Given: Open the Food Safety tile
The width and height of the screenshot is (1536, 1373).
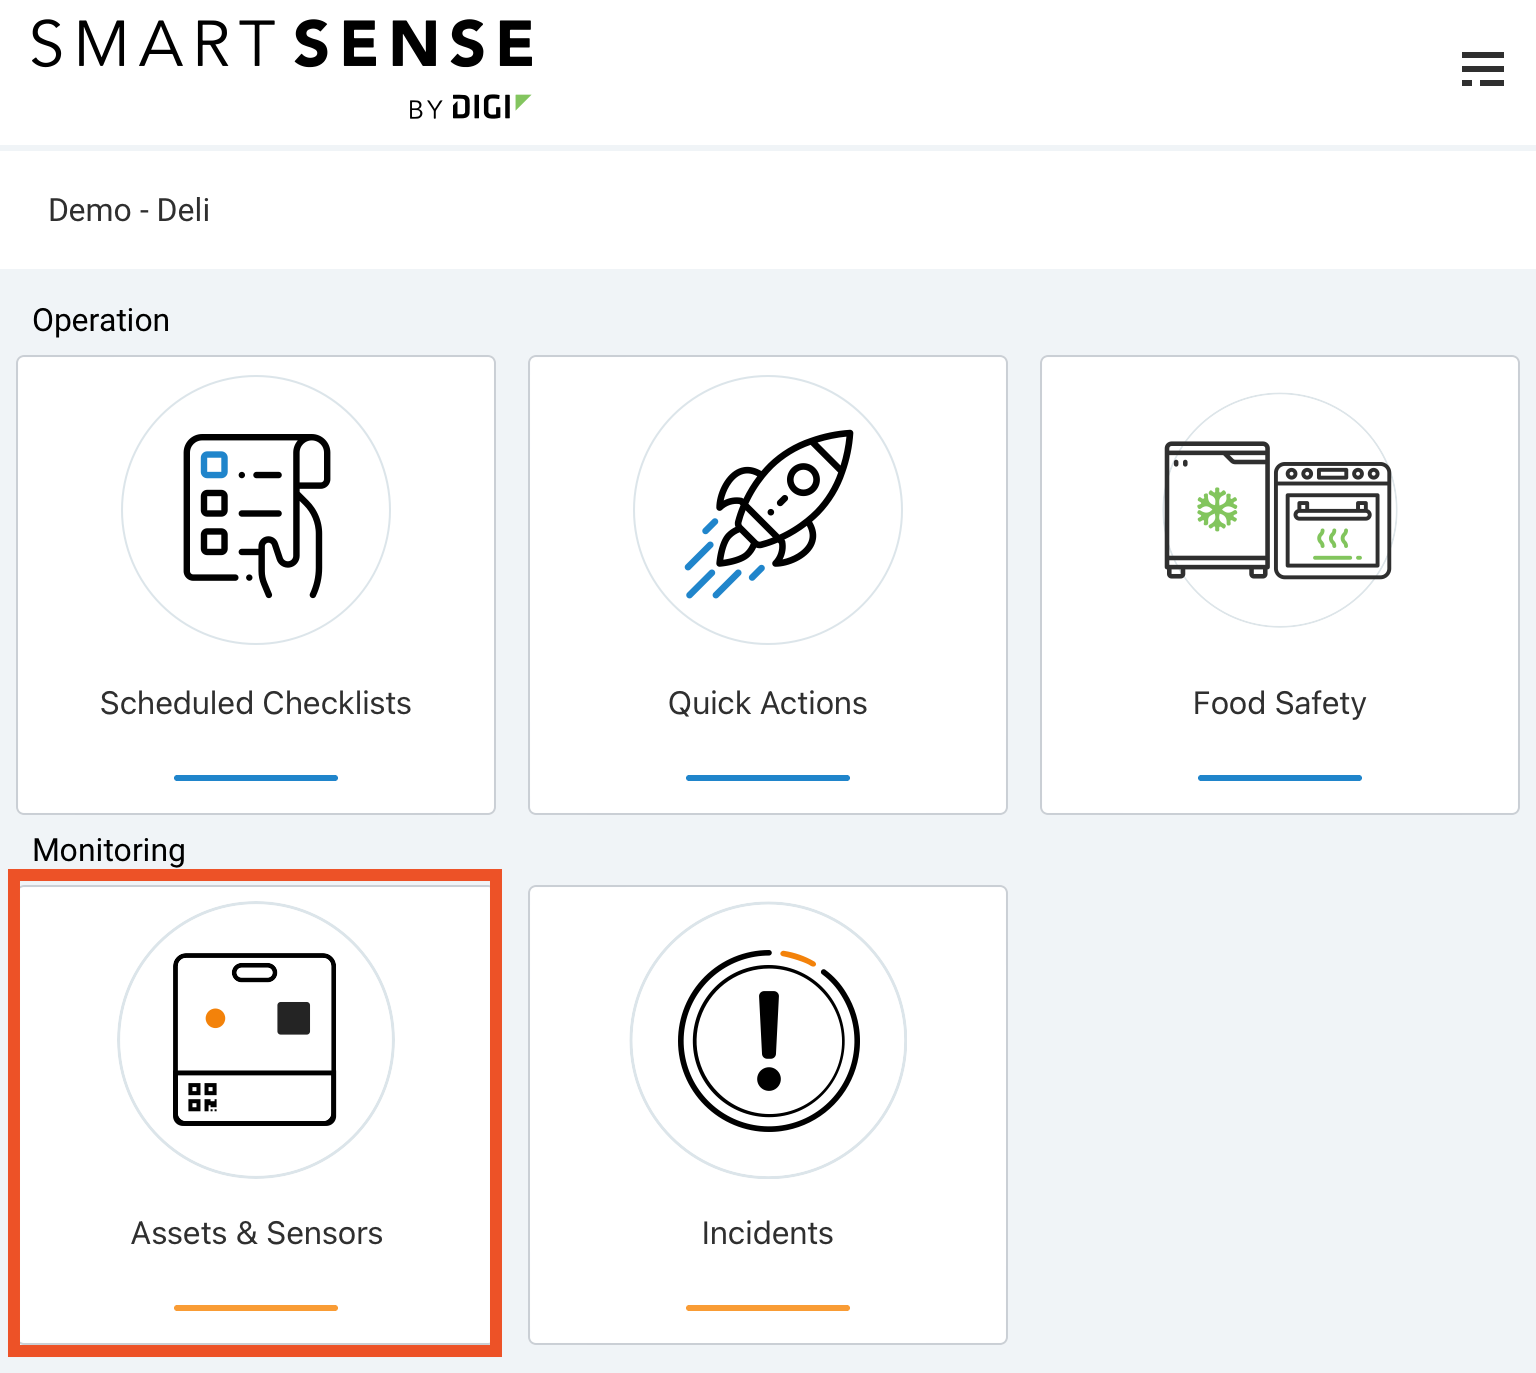Looking at the screenshot, I should pos(1278,585).
